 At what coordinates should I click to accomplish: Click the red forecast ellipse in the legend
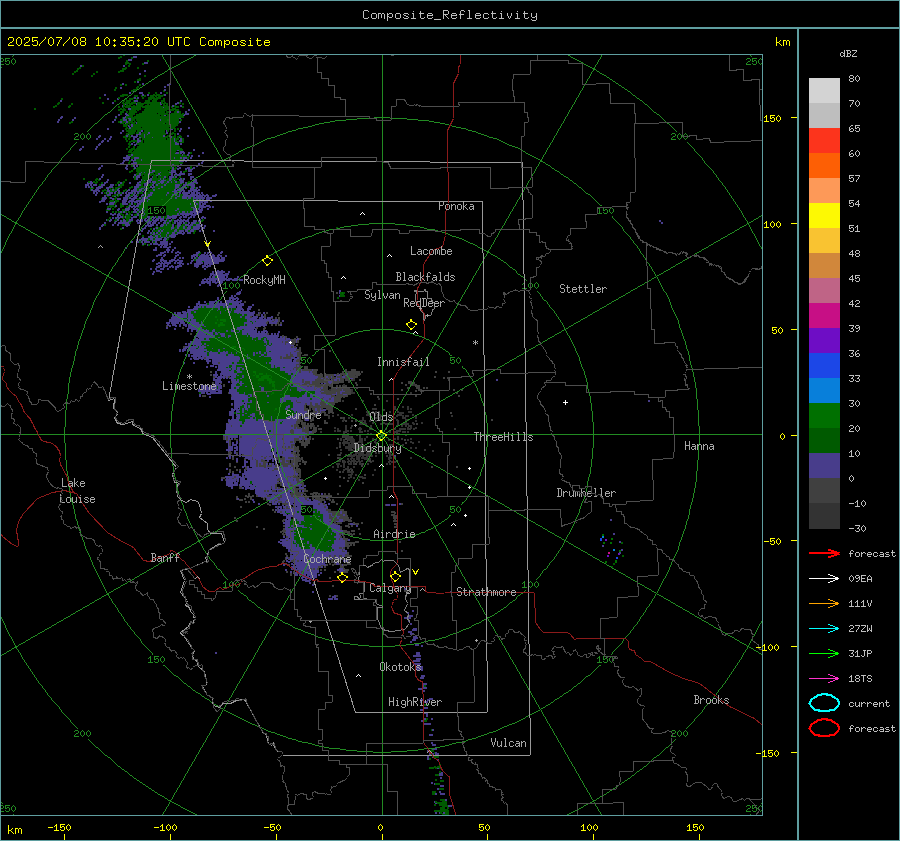[x=824, y=728]
